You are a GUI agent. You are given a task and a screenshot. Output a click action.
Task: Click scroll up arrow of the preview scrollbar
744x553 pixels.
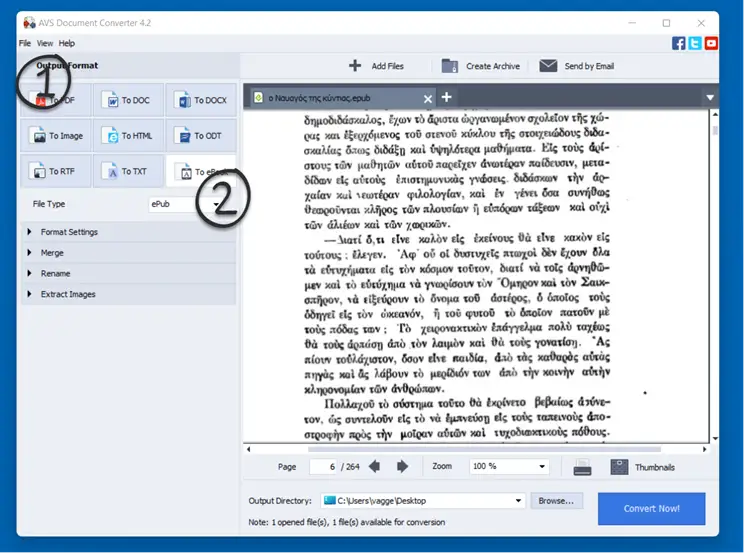(715, 114)
